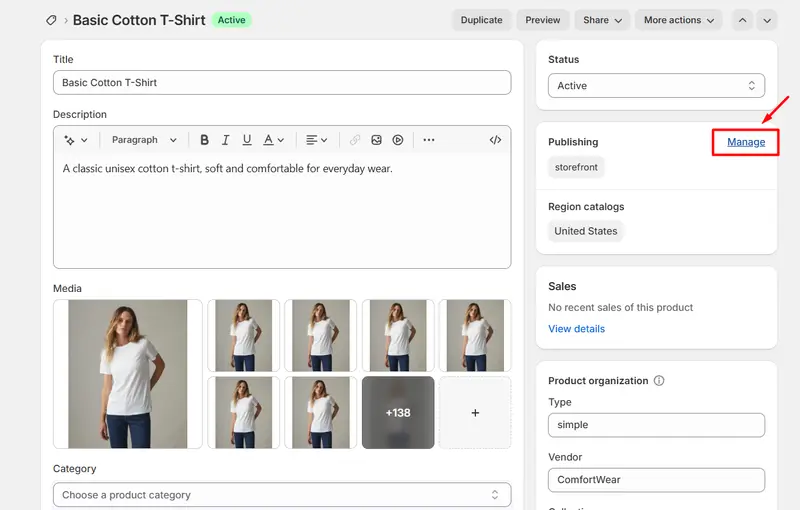The height and width of the screenshot is (510, 800).
Task: Toggle italic formatting in description
Action: (226, 140)
